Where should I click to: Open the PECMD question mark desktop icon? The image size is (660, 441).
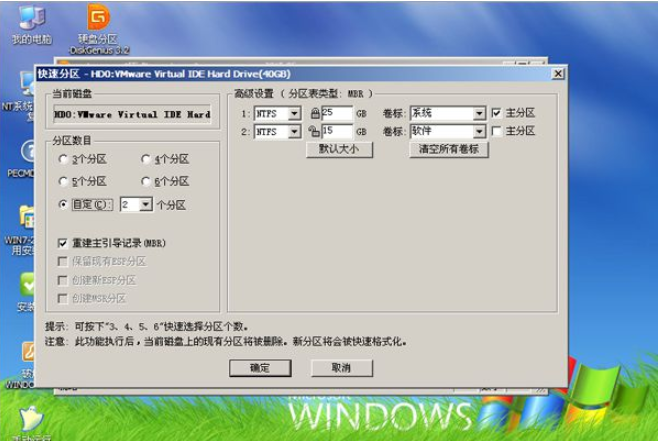tap(29, 152)
